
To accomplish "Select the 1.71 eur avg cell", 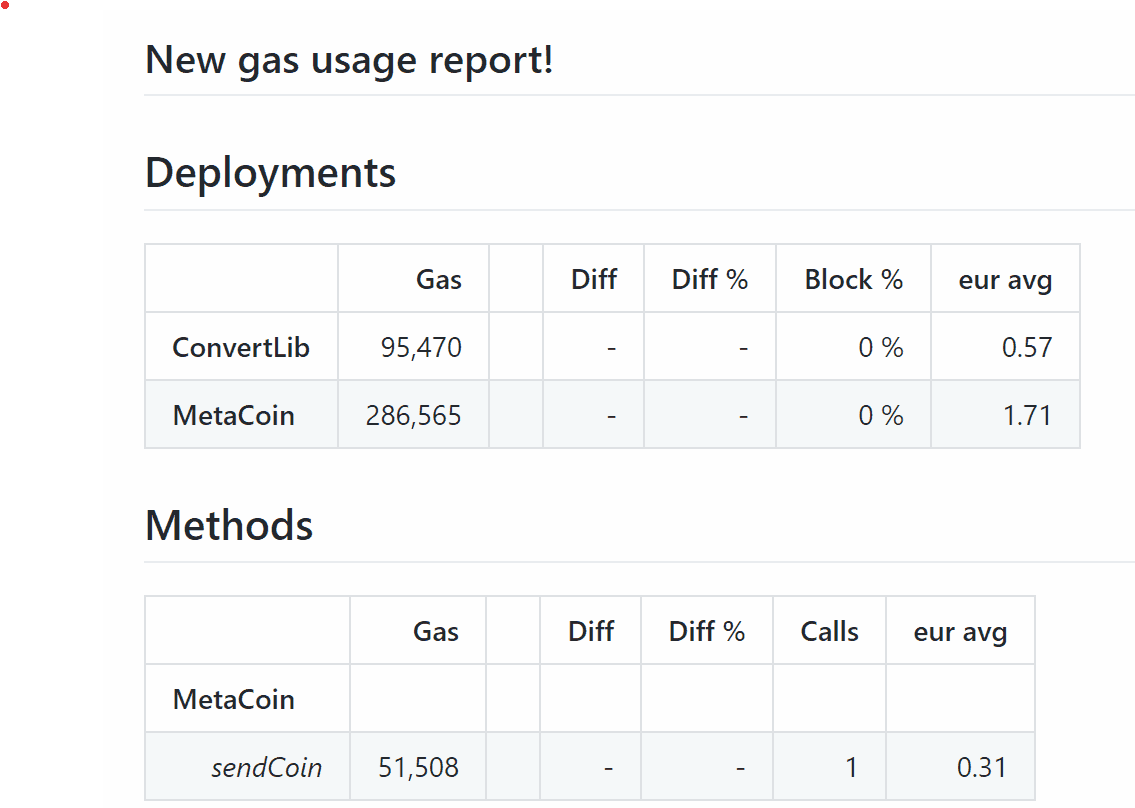I will [1027, 415].
